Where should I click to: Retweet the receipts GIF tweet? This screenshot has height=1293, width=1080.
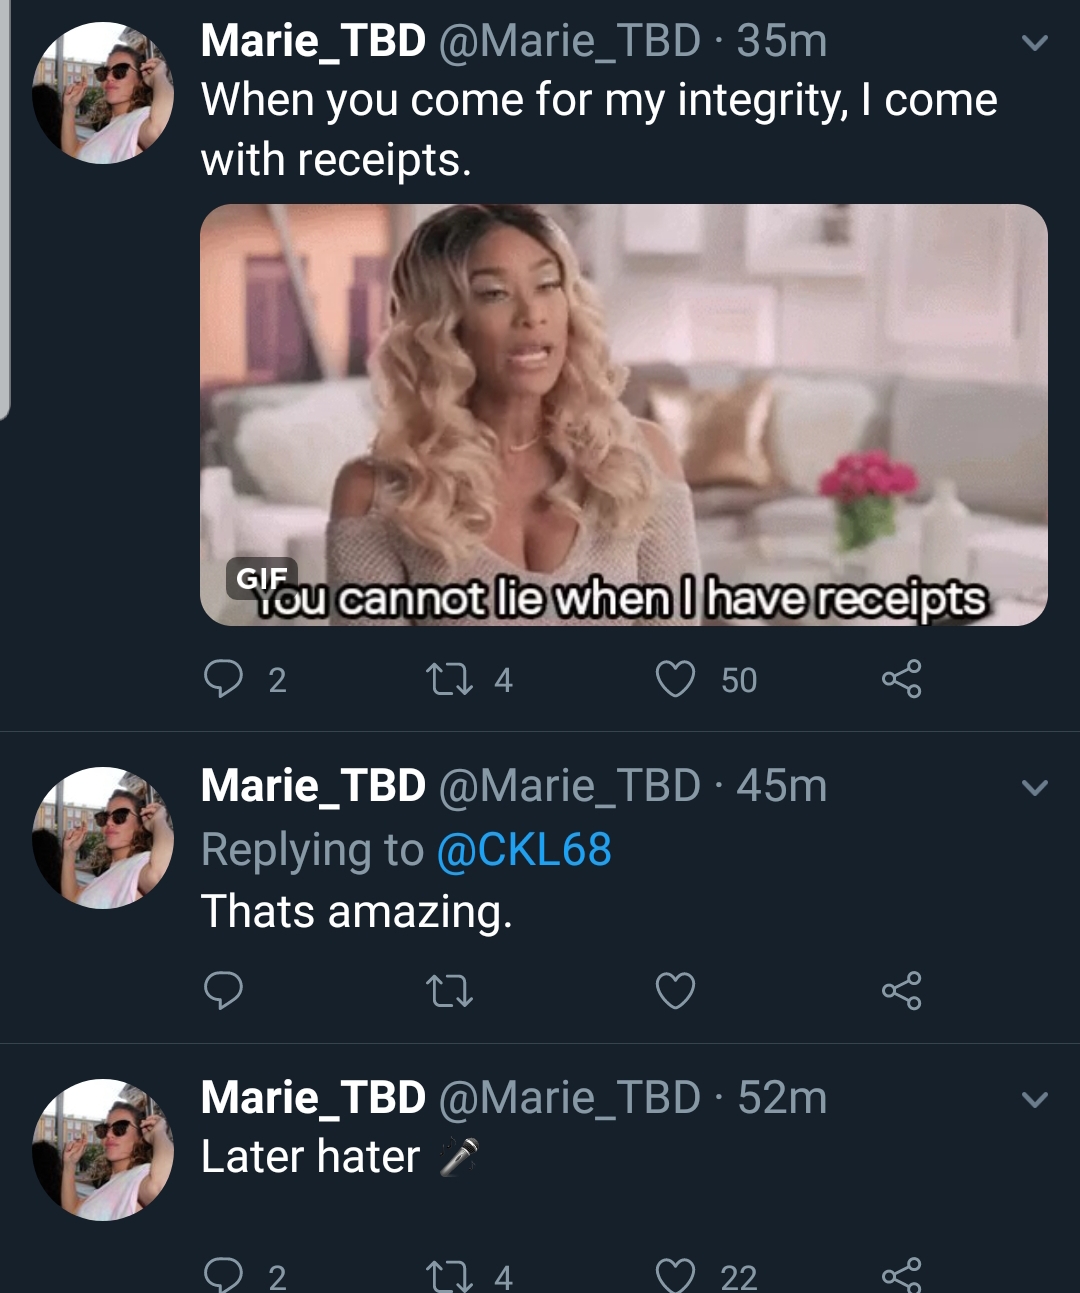449,680
